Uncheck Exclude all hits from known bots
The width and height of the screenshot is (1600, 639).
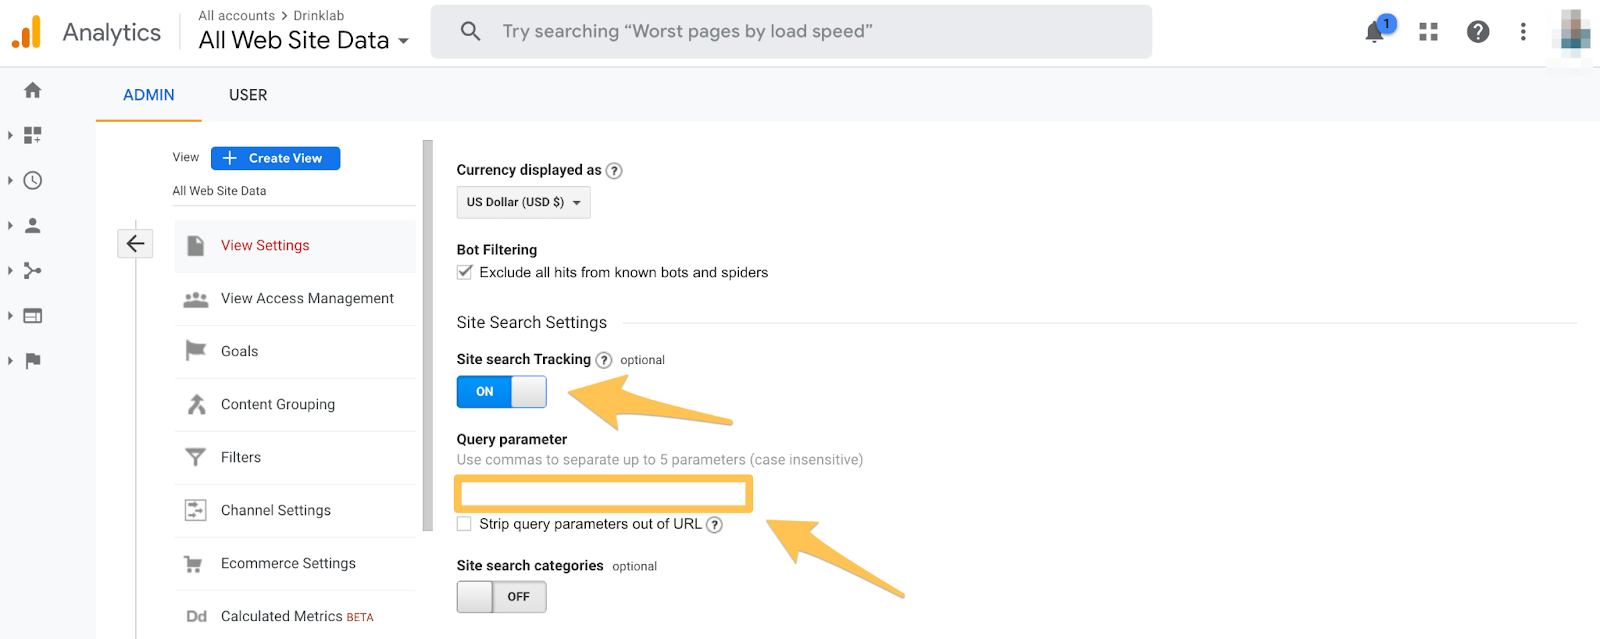[x=465, y=272]
